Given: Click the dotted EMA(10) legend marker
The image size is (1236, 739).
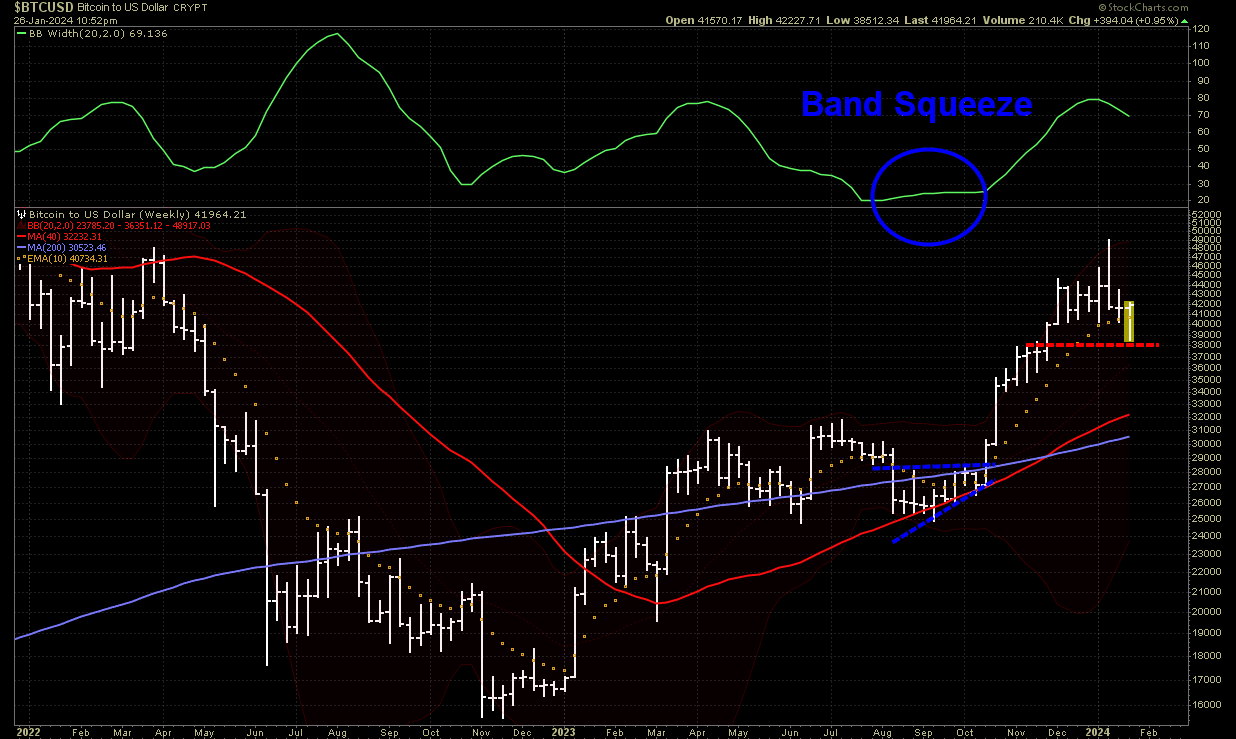Looking at the screenshot, I should (22, 258).
